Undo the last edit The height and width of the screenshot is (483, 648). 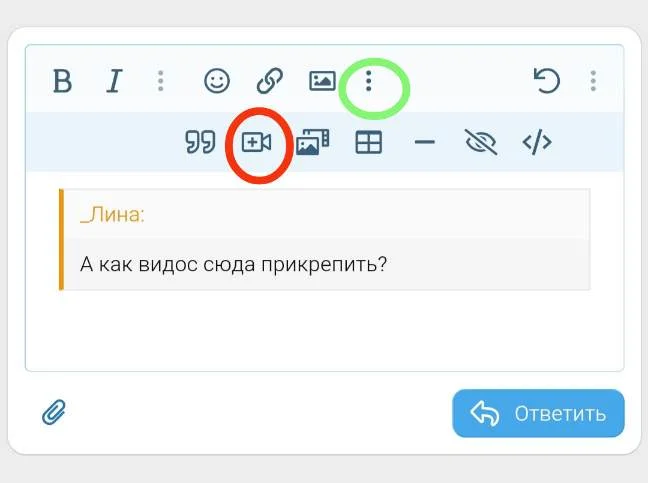[x=547, y=82]
